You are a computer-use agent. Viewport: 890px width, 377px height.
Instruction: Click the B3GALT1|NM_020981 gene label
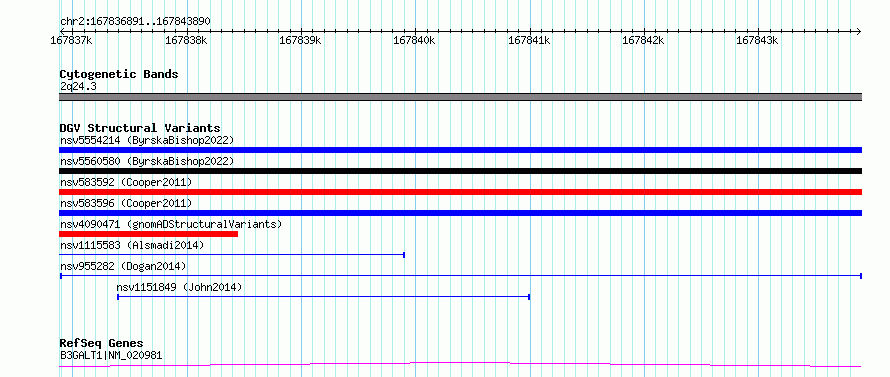pos(111,355)
